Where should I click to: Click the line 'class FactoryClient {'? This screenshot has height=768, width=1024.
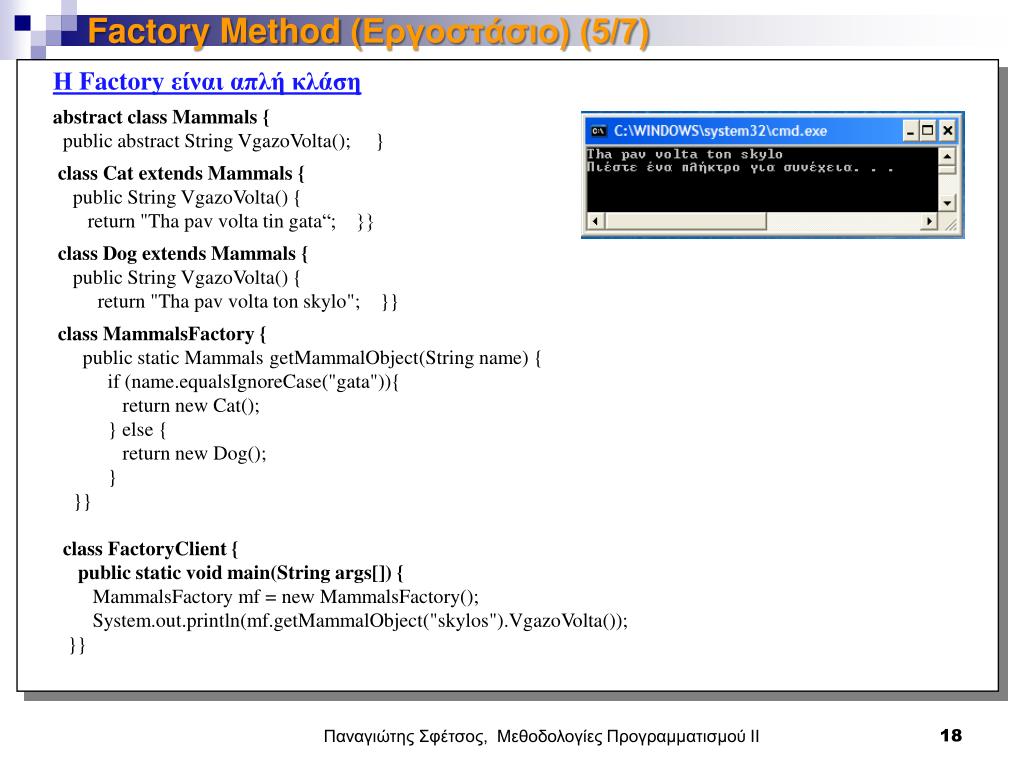click(x=150, y=549)
